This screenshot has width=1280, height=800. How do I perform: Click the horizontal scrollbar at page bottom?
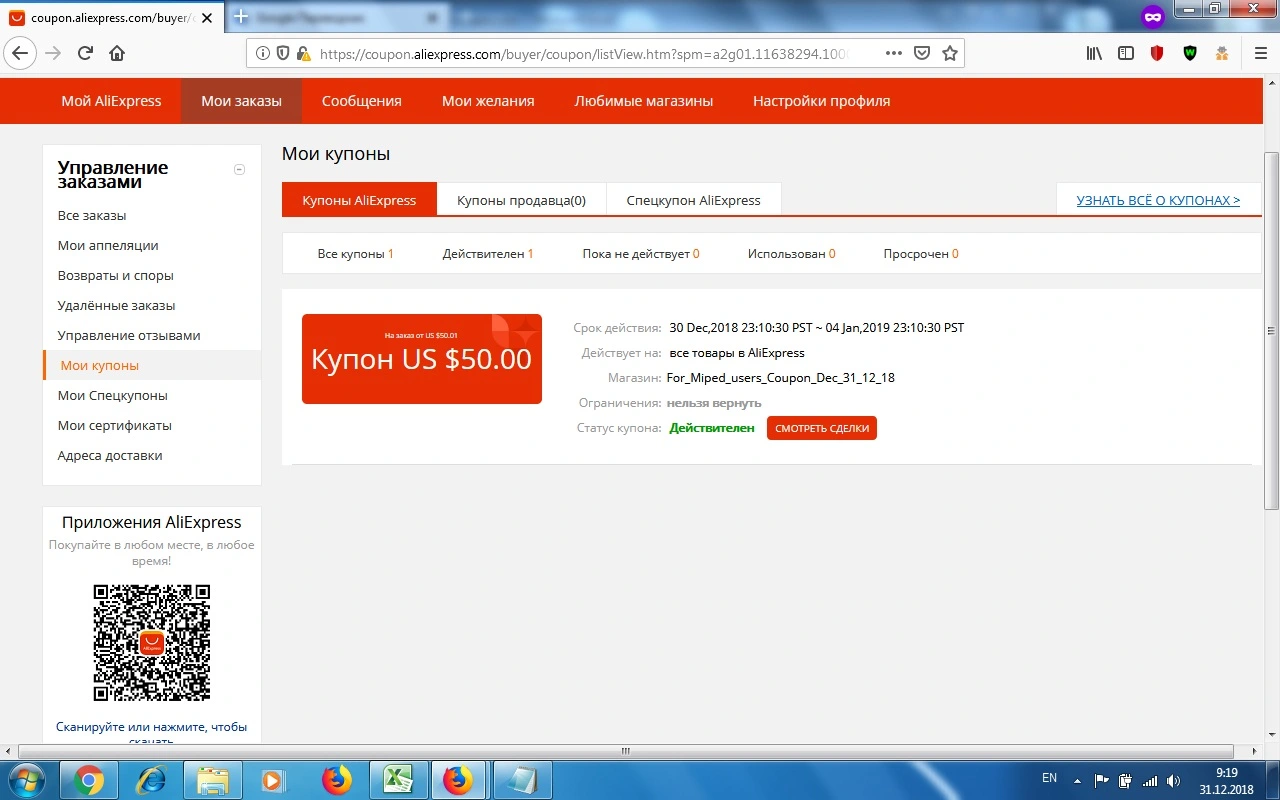tap(626, 751)
